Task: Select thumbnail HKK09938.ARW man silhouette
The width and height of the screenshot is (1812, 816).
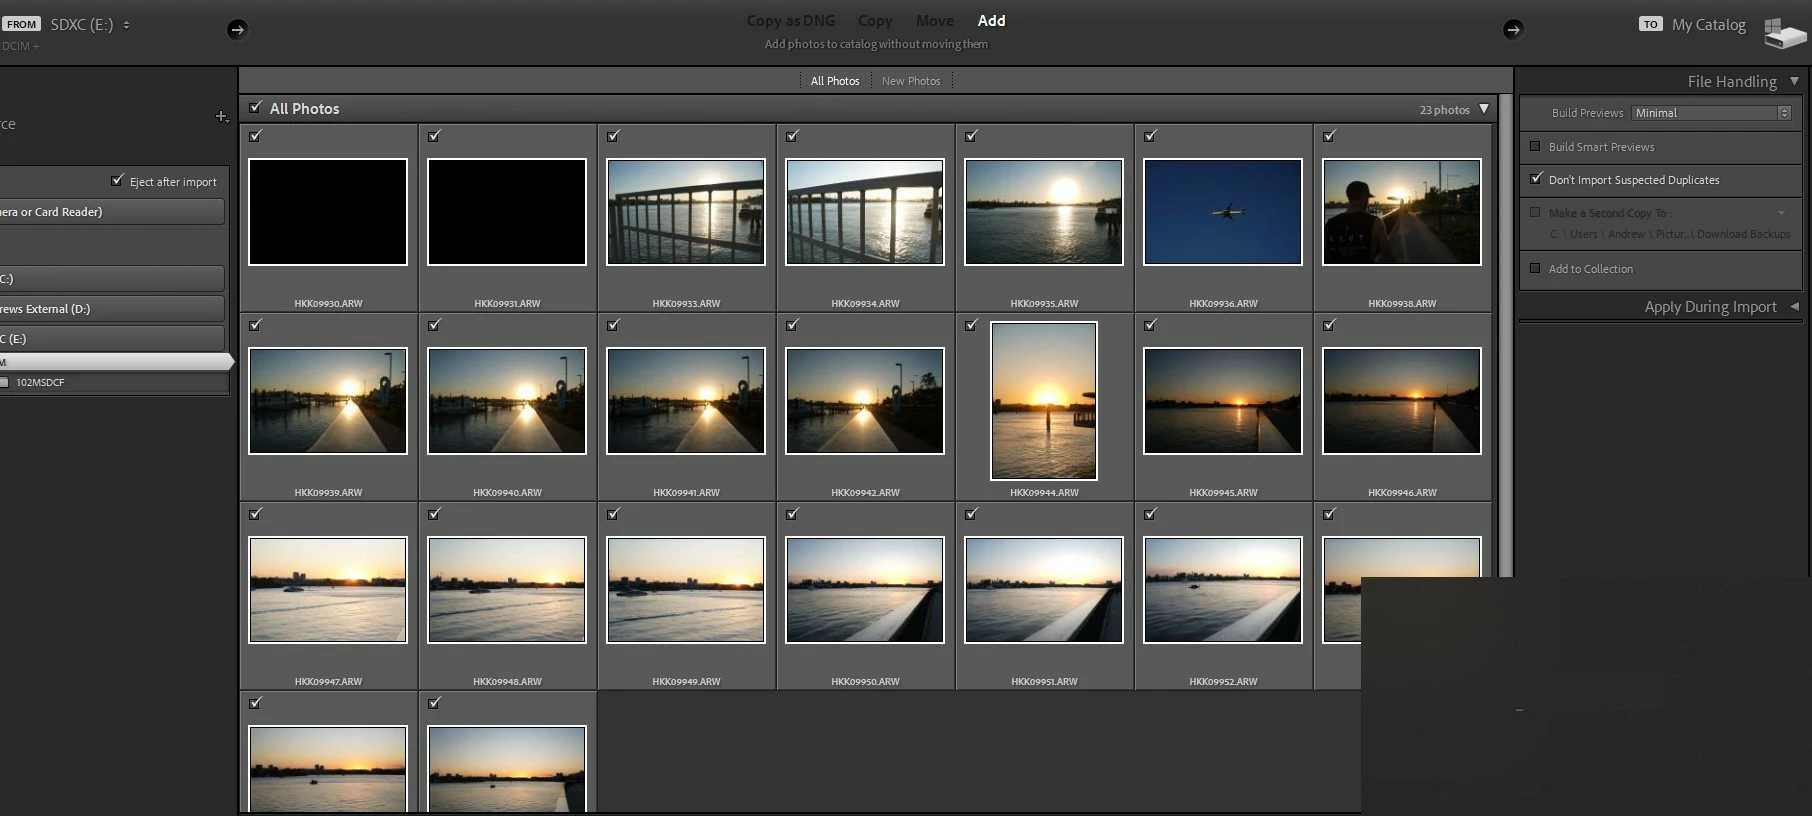Action: click(1402, 212)
